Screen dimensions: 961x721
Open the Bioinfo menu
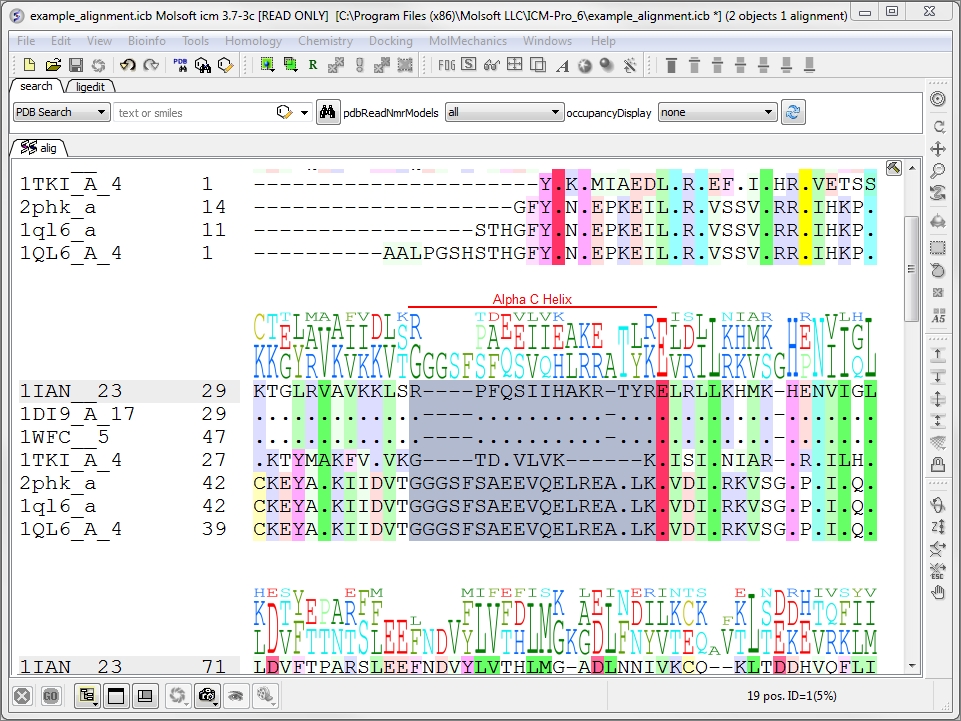(x=147, y=41)
